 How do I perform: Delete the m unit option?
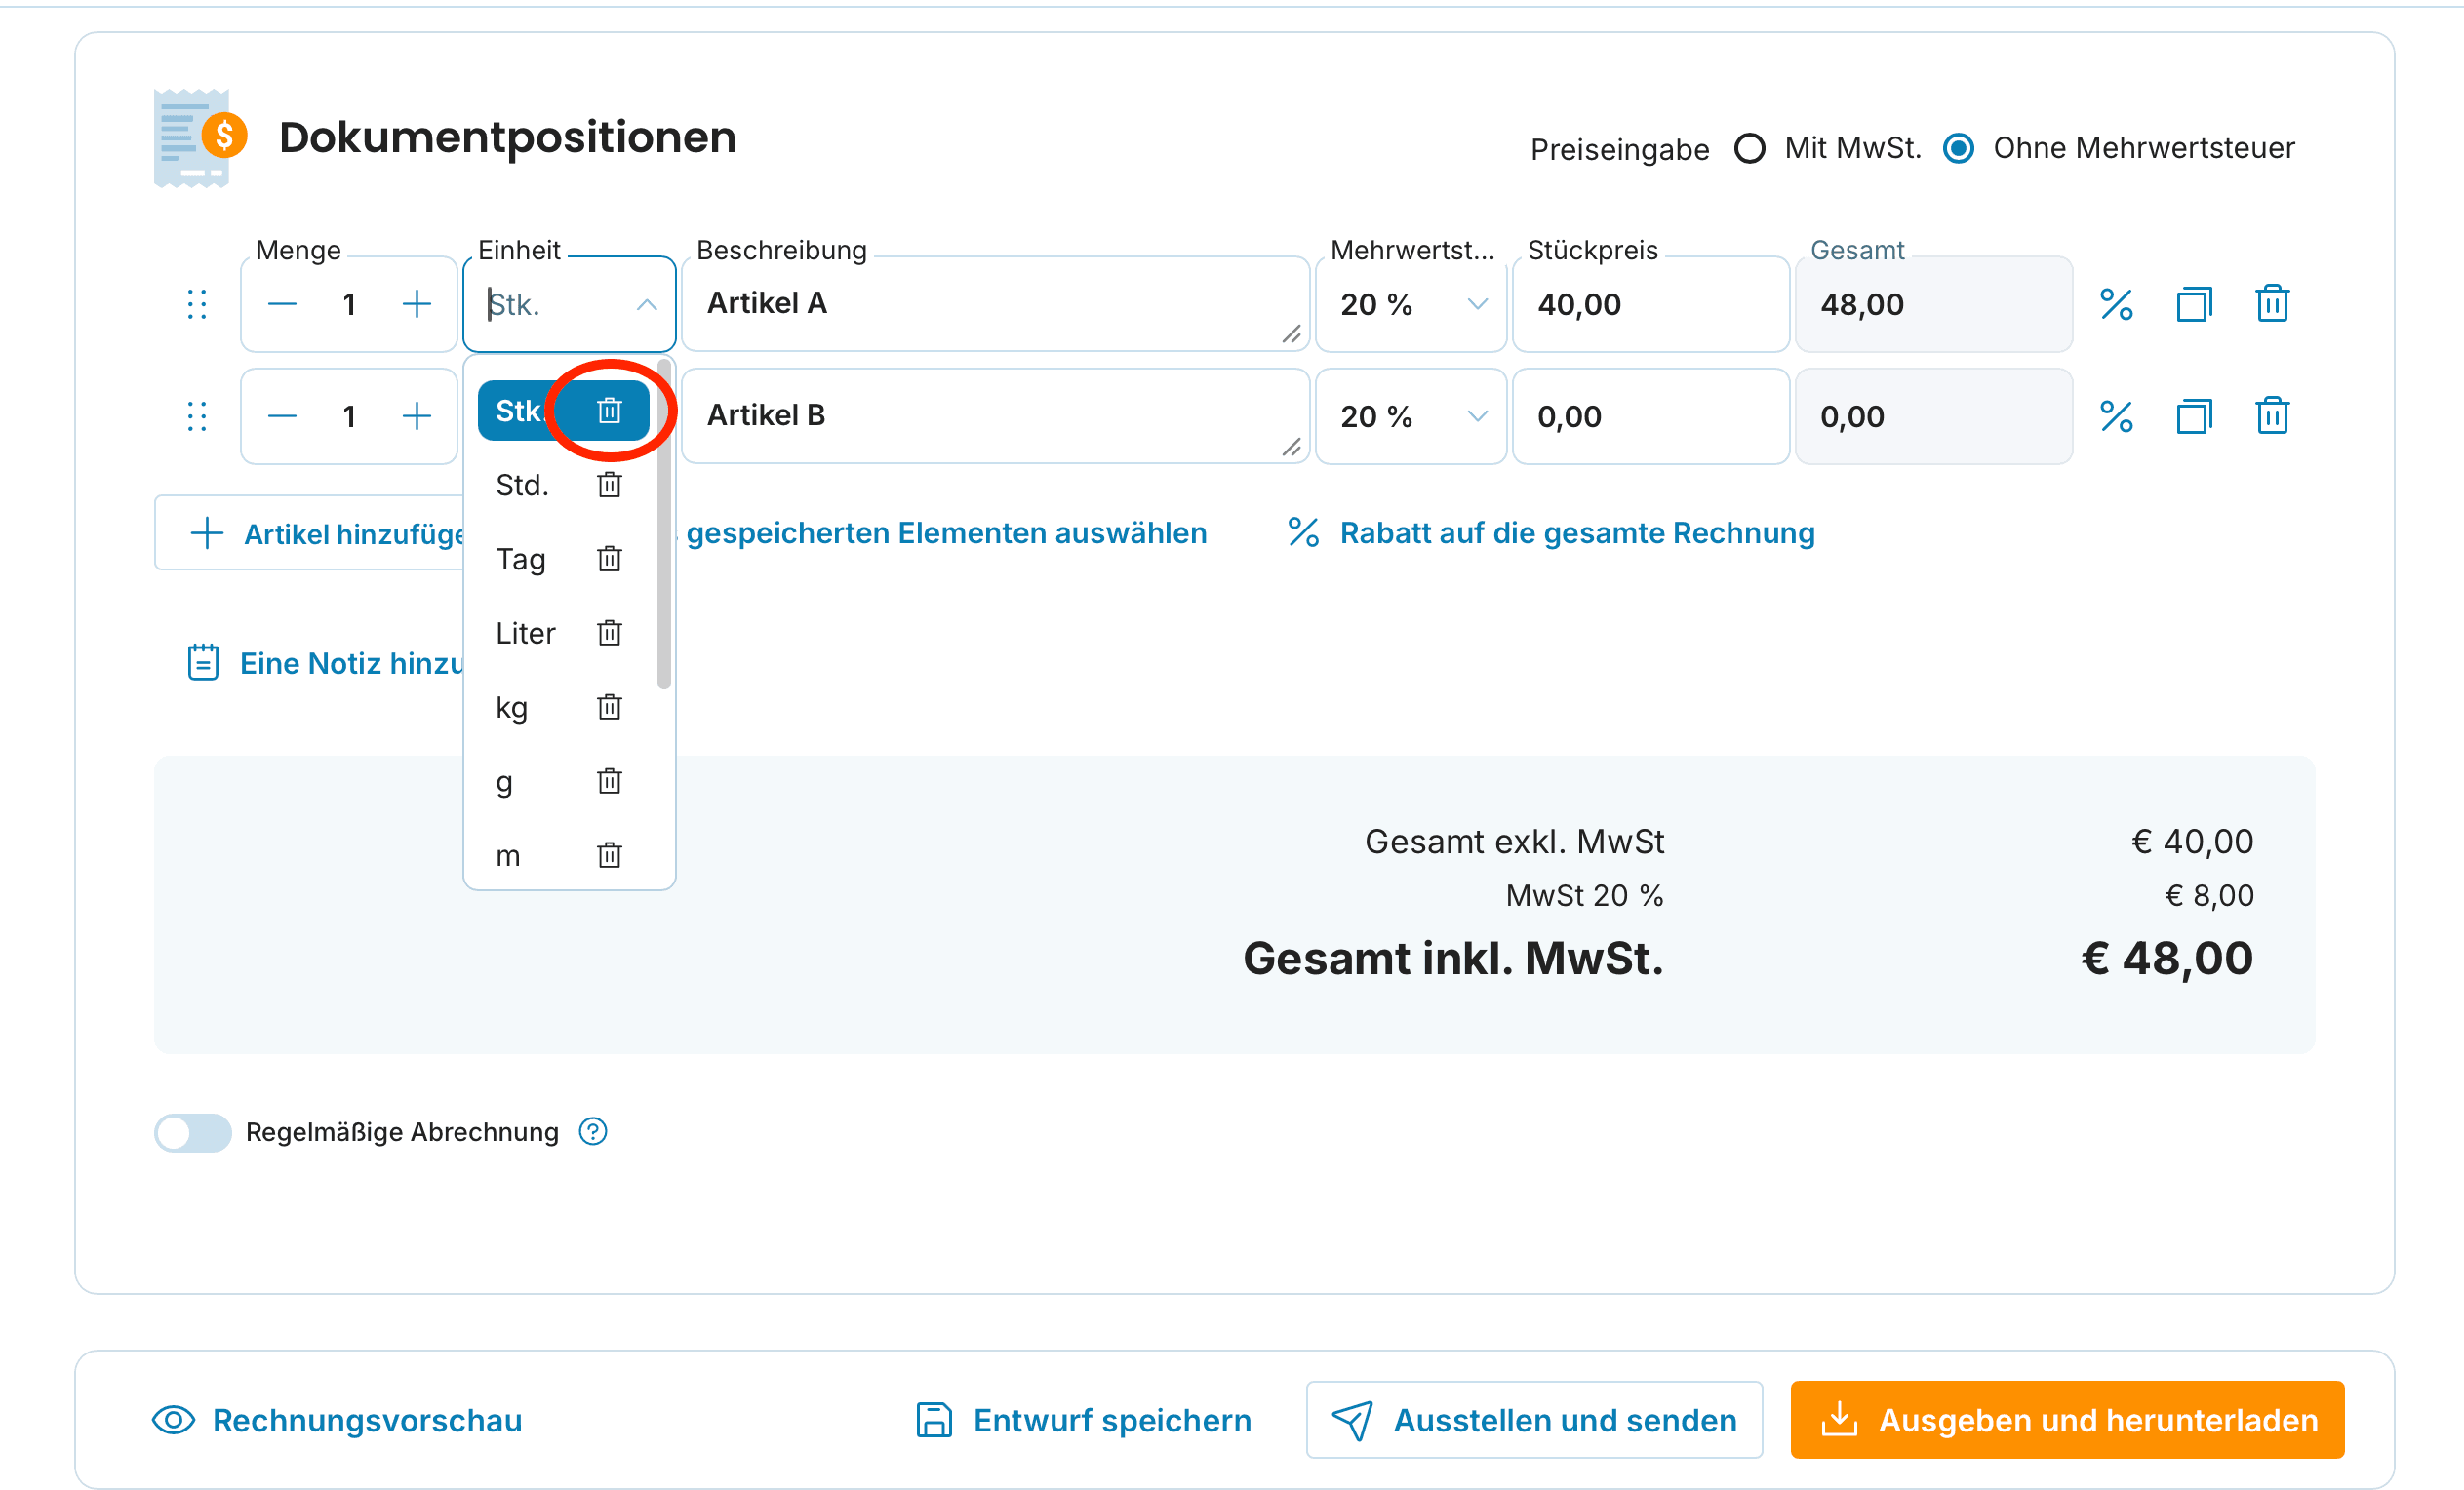click(x=609, y=855)
